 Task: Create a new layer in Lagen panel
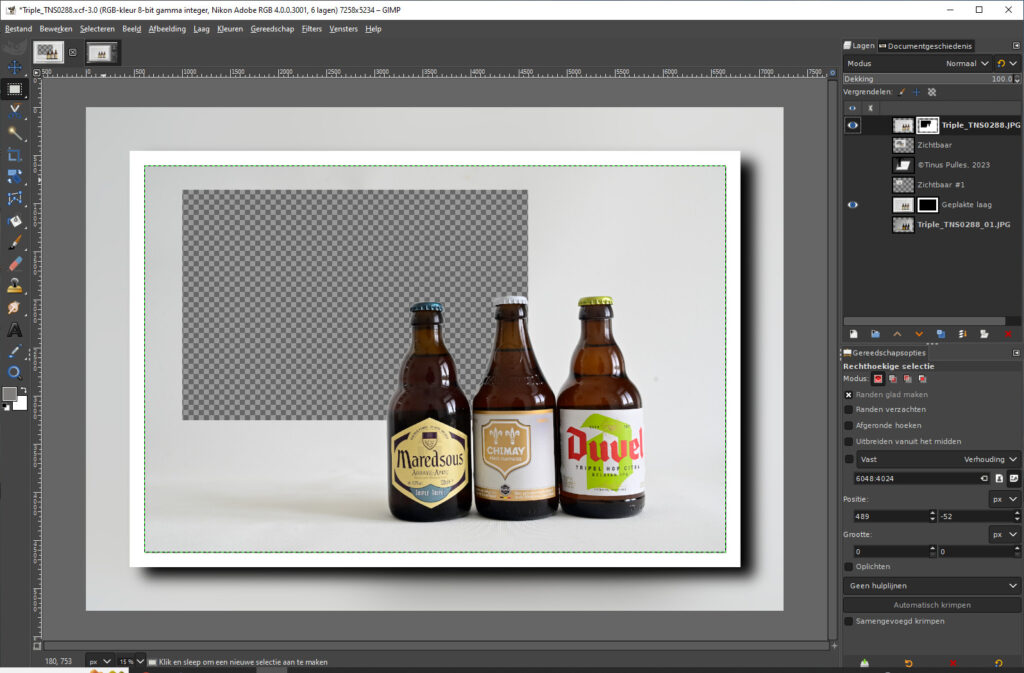[853, 334]
